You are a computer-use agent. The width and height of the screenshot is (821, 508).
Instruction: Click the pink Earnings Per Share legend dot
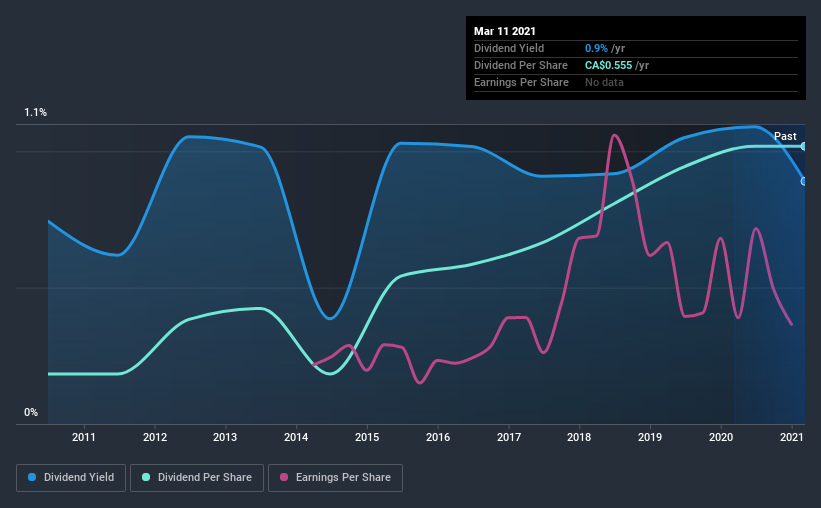click(x=284, y=477)
